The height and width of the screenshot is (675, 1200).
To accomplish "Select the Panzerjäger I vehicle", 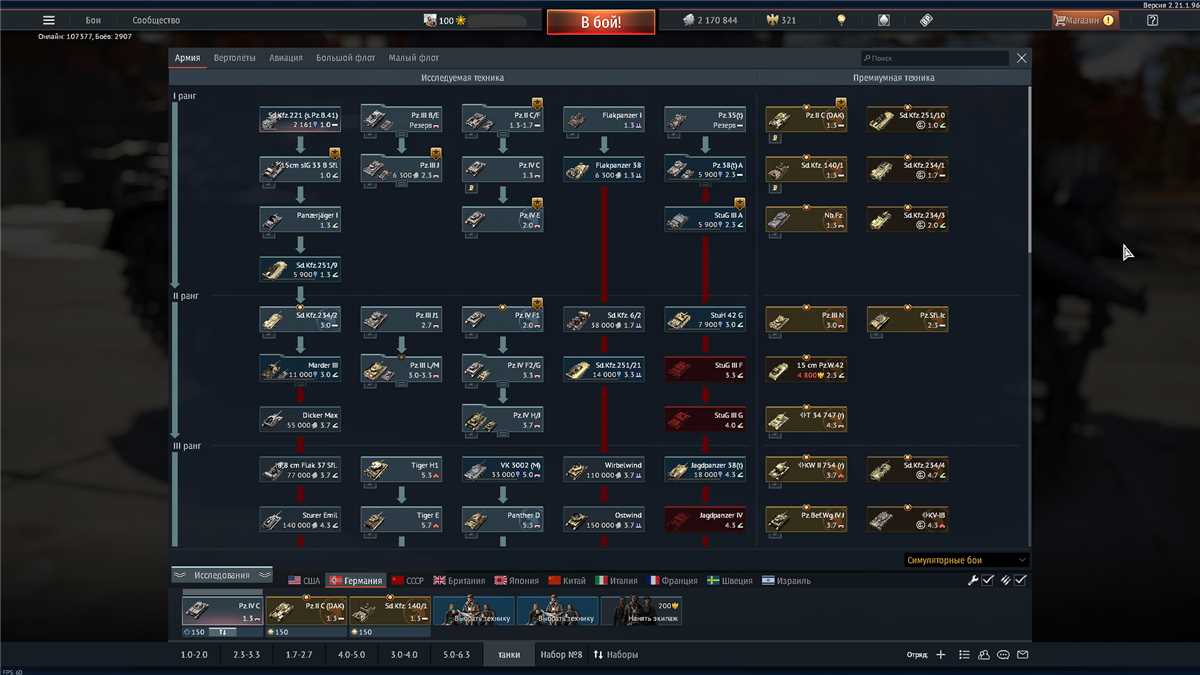I will [x=299, y=219].
